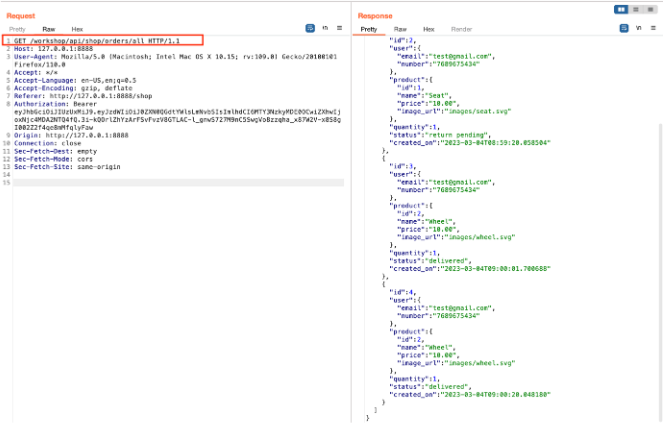This screenshot has height=423, width=663.
Task: Click the "status":"return pending" line
Action: coord(440,135)
